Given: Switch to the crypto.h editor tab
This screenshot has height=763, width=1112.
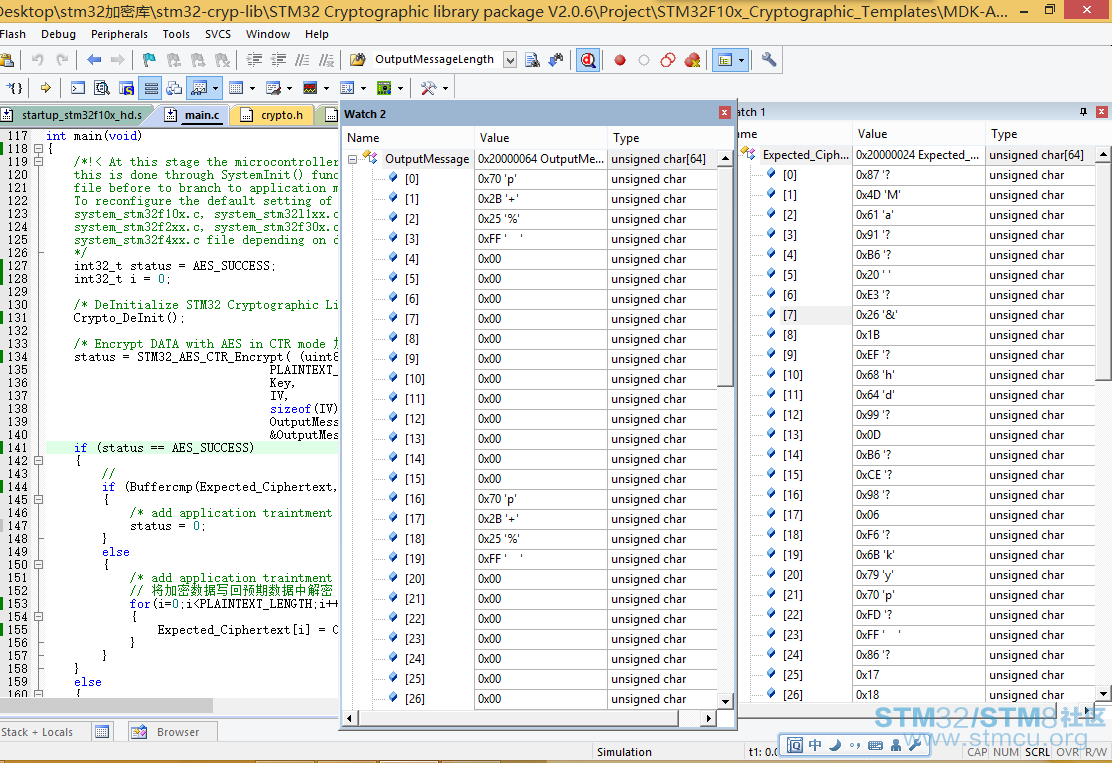Looking at the screenshot, I should coord(273,115).
